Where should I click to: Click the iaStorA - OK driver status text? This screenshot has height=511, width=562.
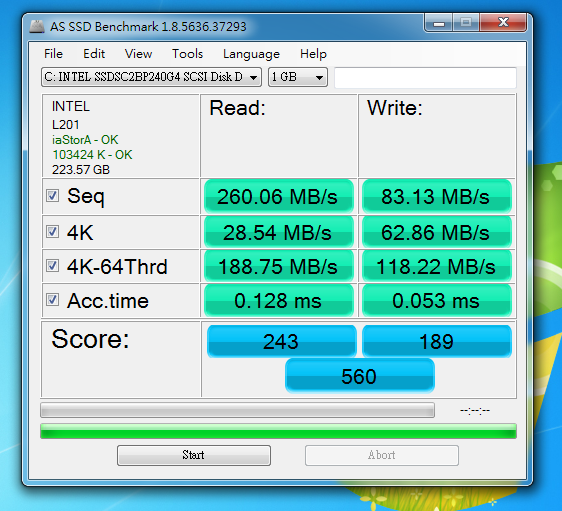click(85, 140)
